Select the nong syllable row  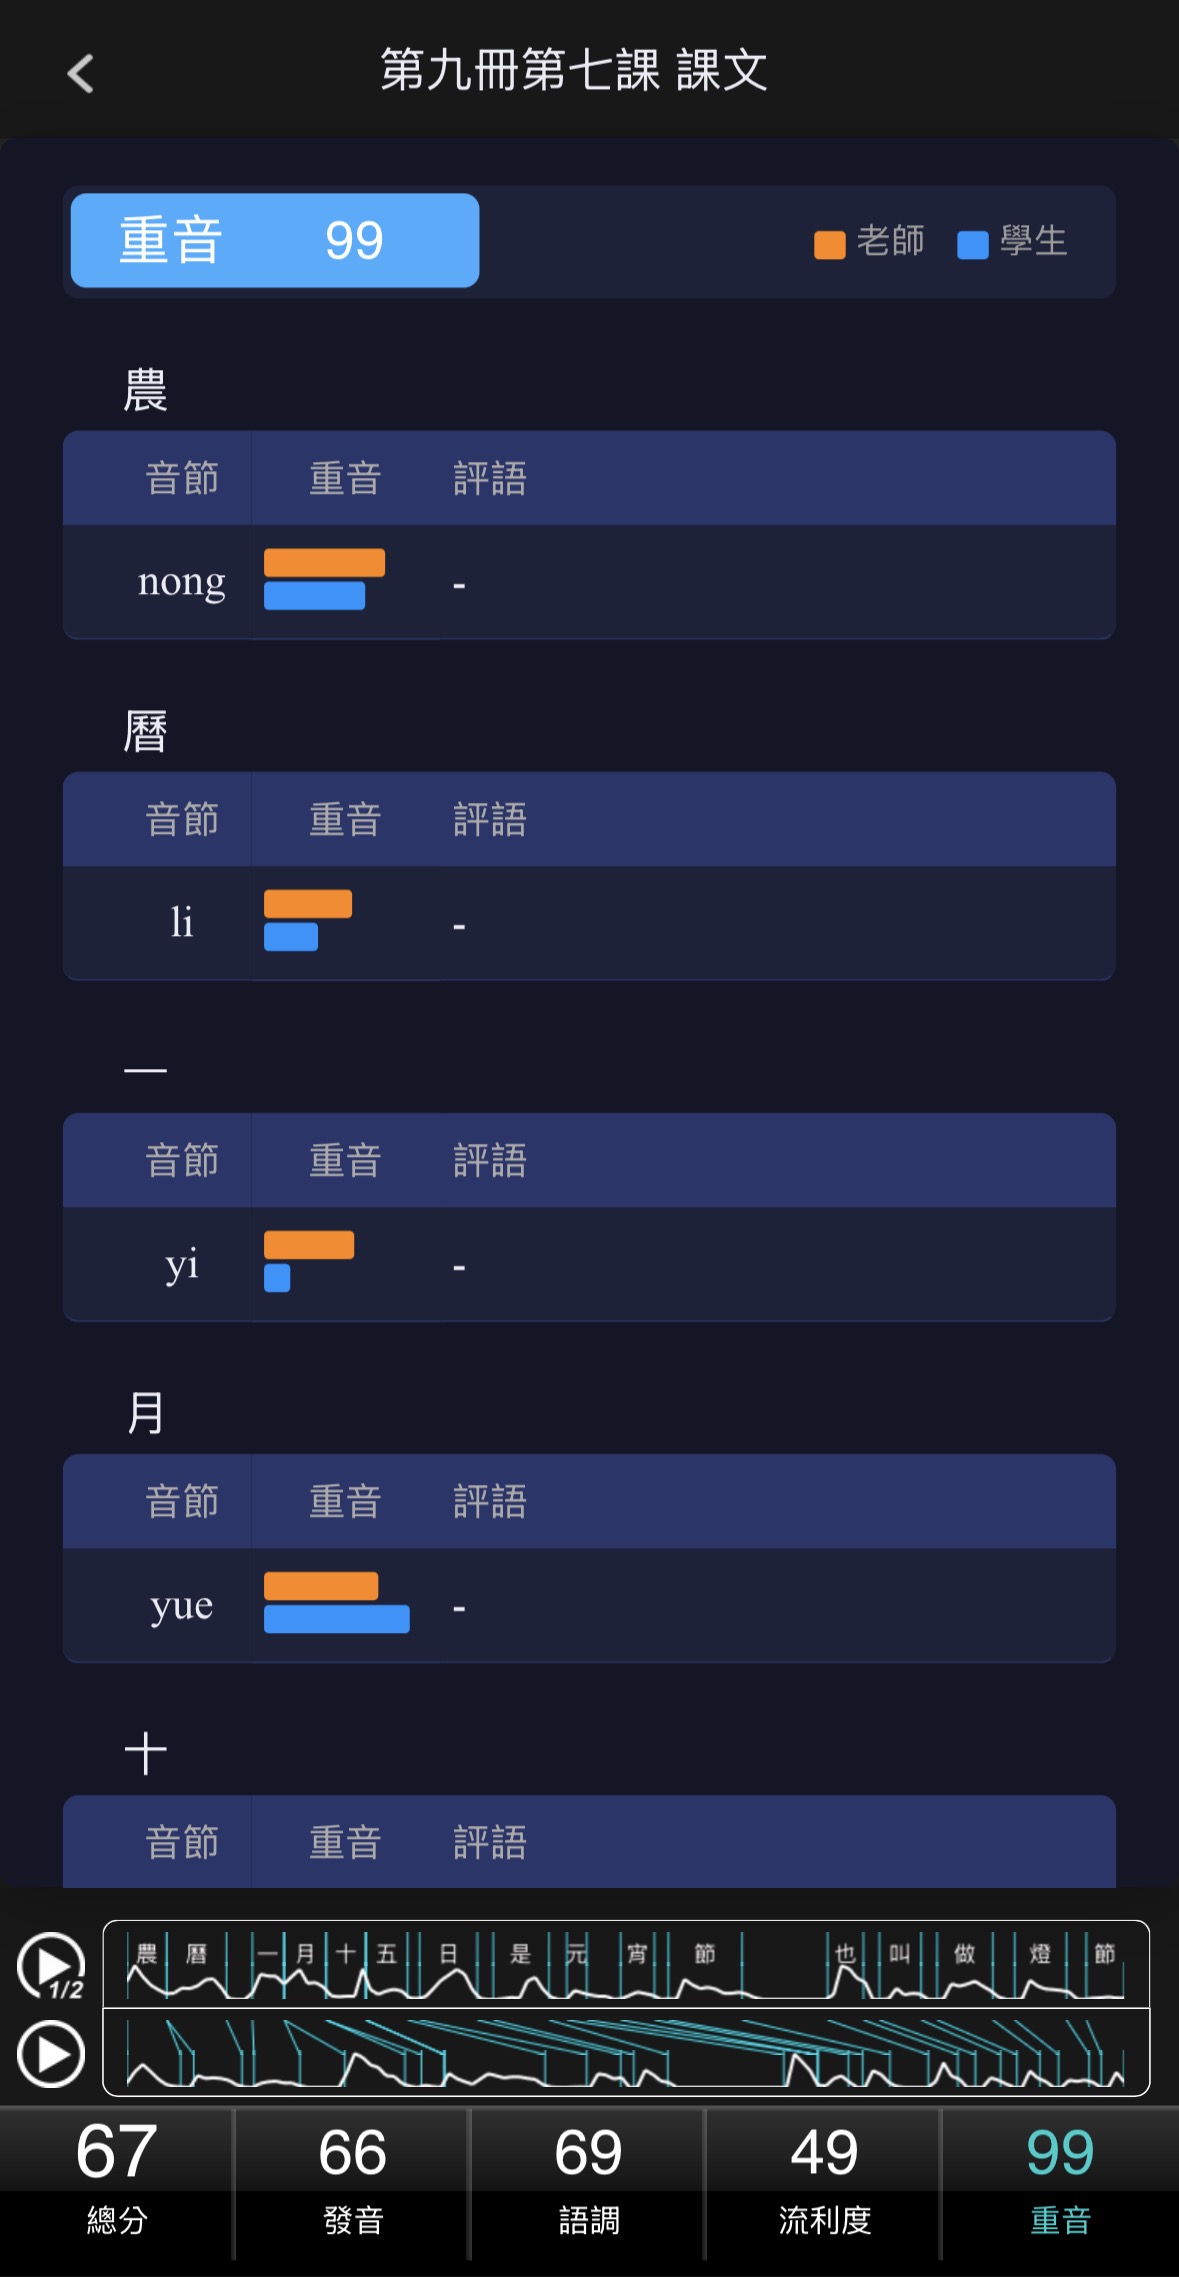[x=589, y=582]
